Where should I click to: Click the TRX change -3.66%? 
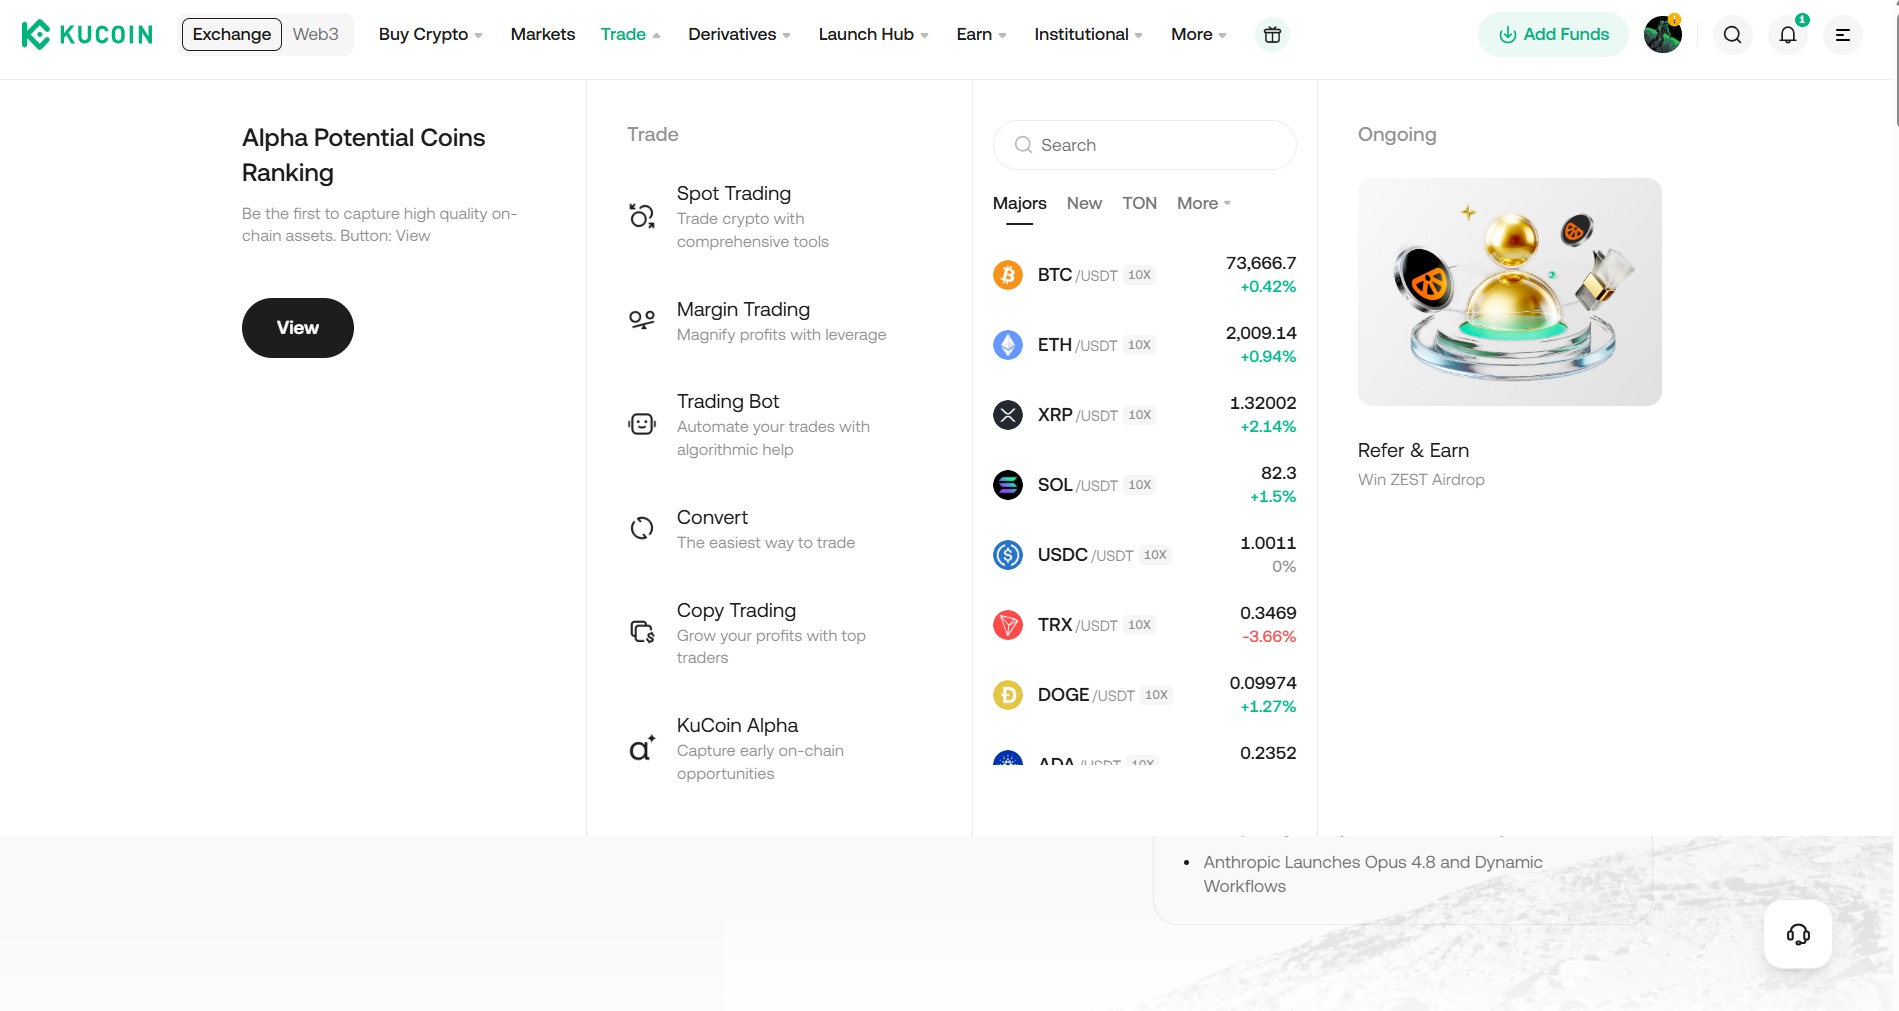coord(1269,637)
